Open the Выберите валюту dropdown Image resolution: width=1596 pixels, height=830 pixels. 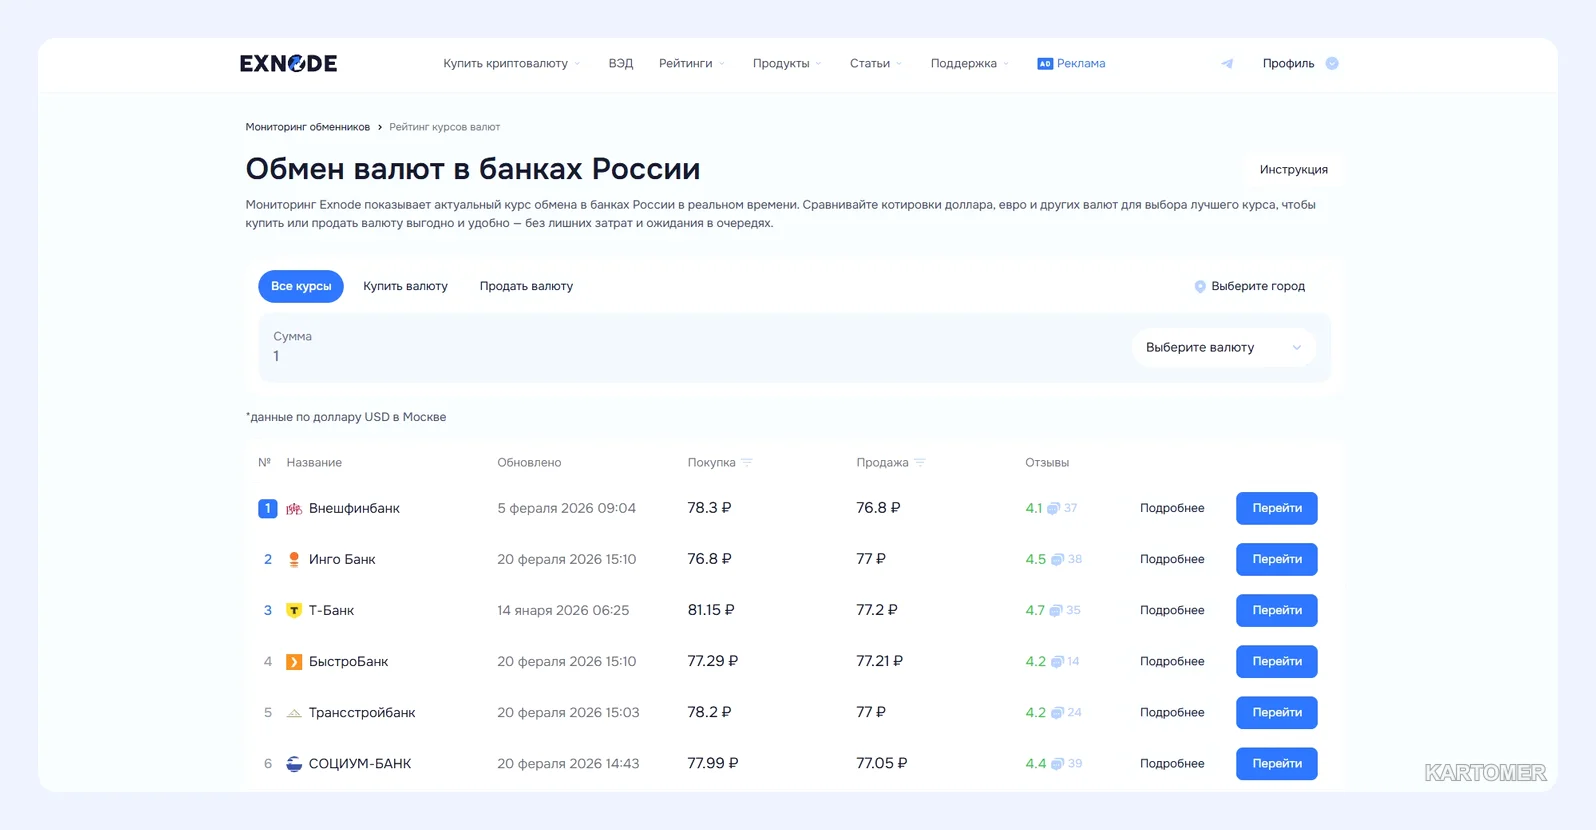[x=1223, y=348]
